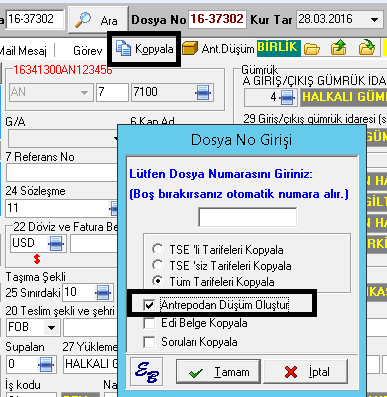The height and width of the screenshot is (397, 387).
Task: Click HALKALI GÜM customs name label
Action: (x=343, y=97)
